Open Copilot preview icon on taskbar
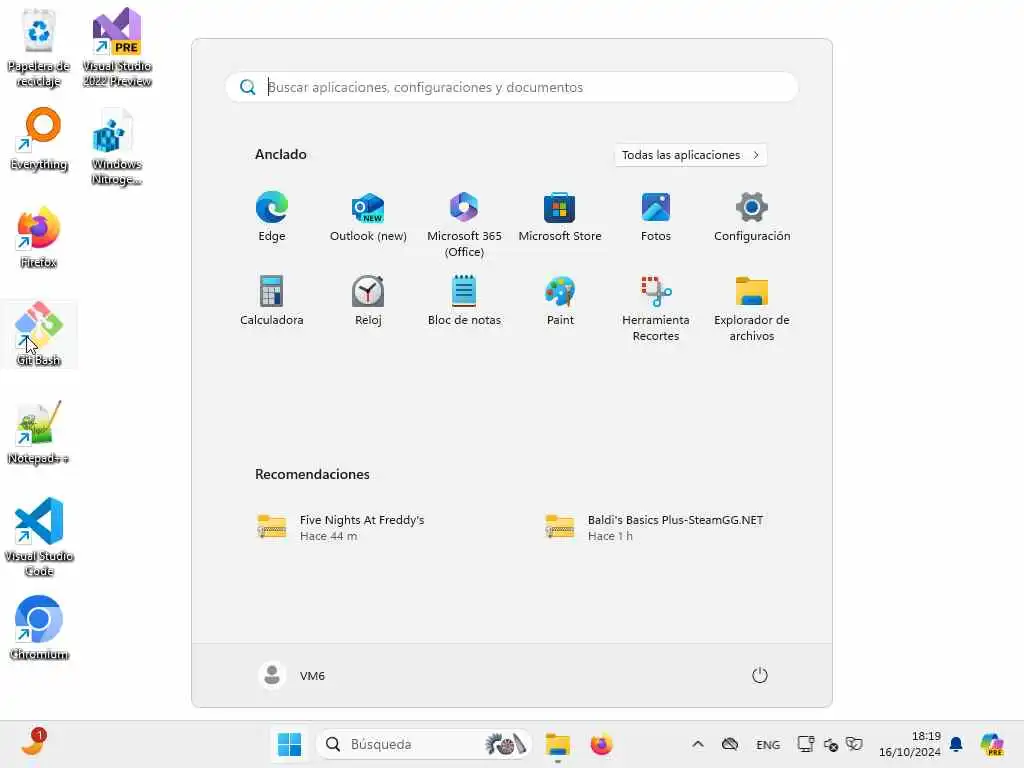 pos(991,744)
